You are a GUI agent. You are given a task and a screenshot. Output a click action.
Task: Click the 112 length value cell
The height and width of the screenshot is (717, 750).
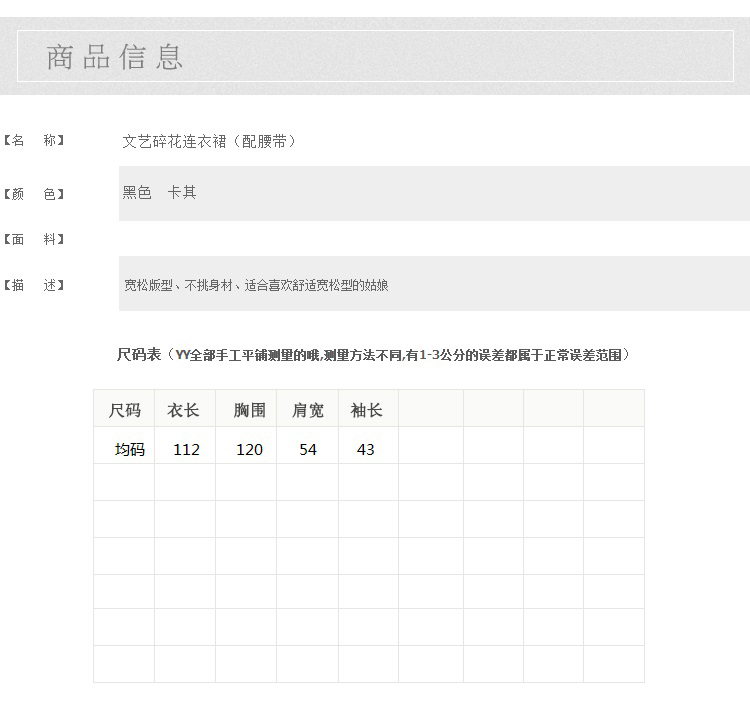tap(186, 450)
